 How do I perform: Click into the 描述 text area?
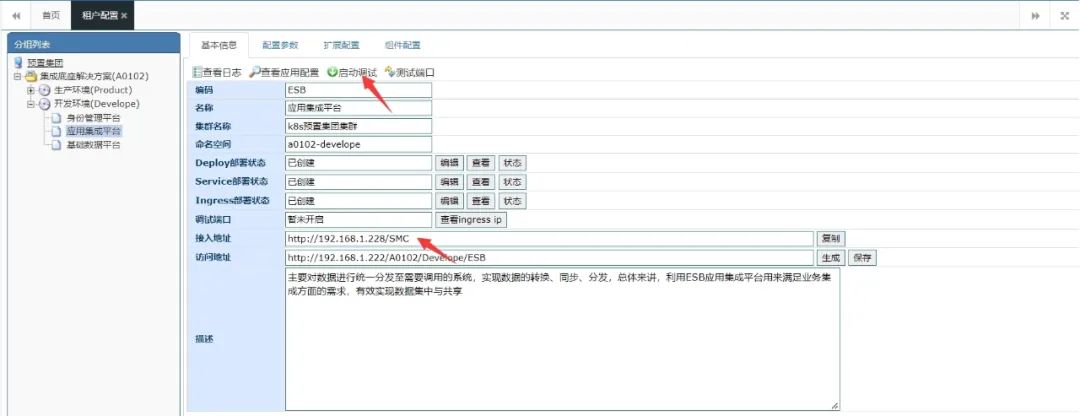coord(562,340)
